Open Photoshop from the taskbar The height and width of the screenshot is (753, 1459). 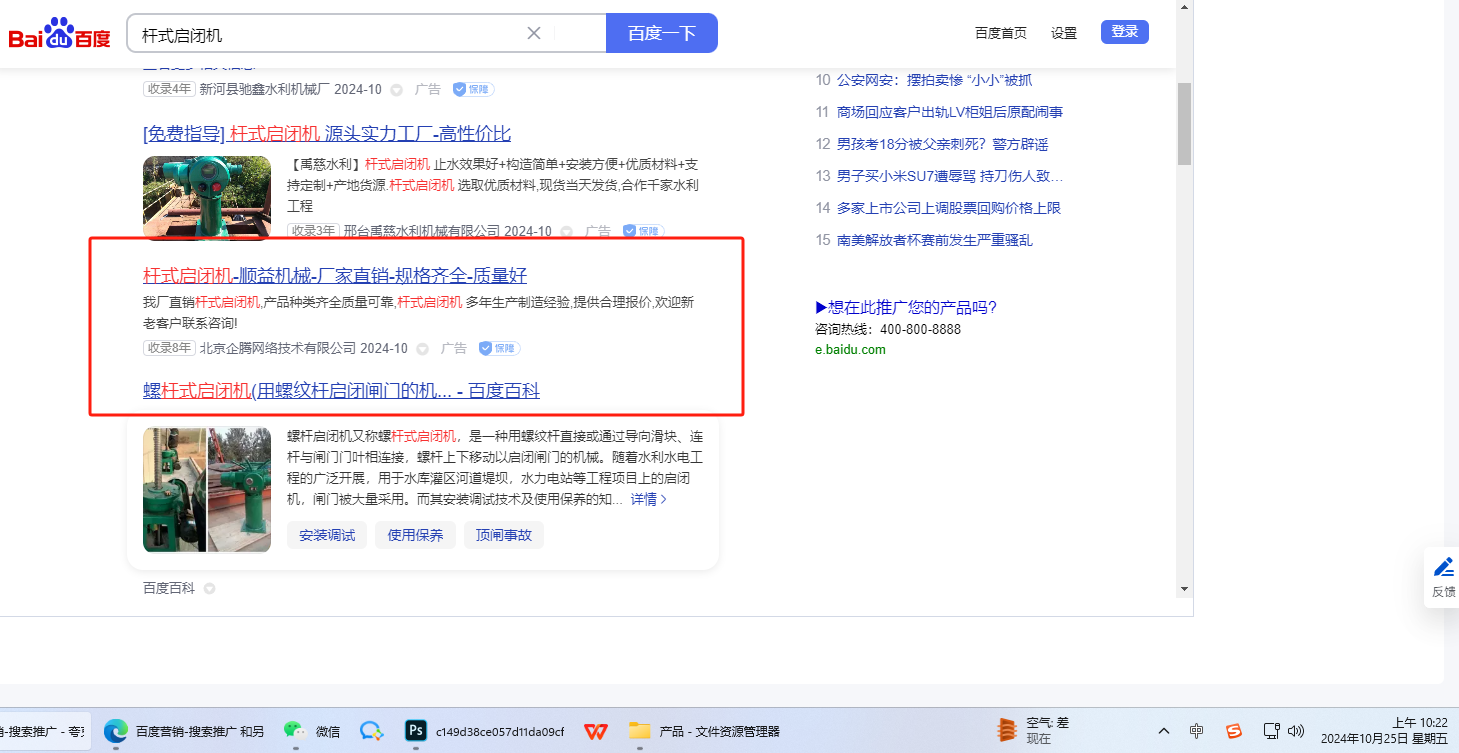pos(415,731)
